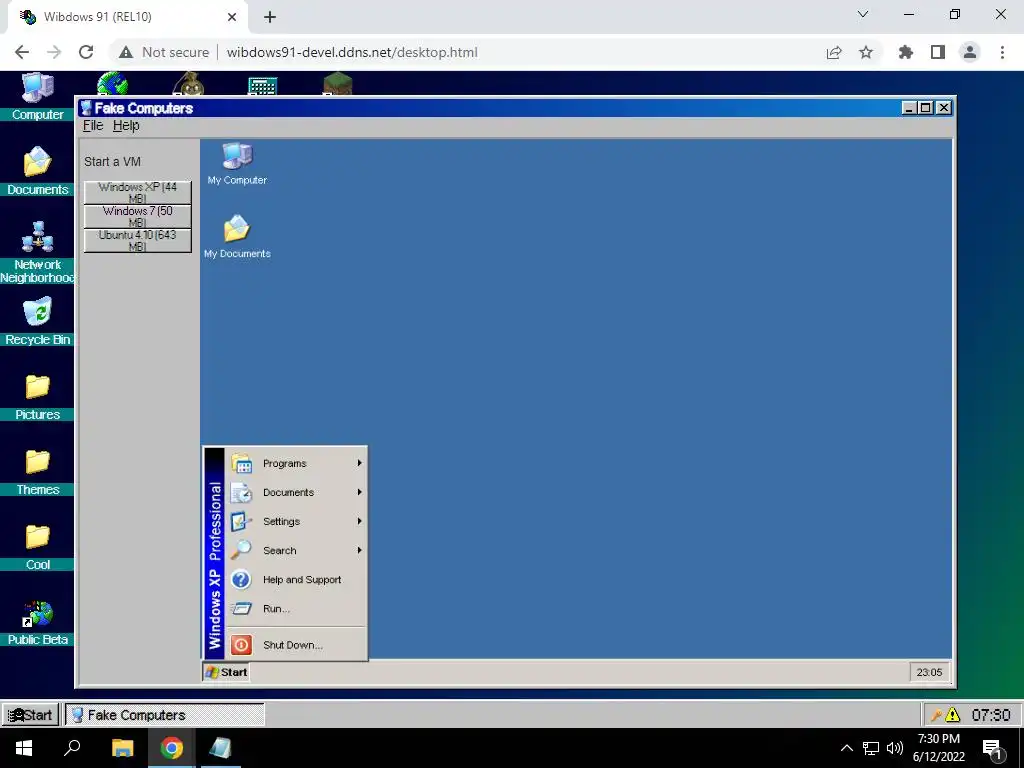Open Chrome three-dot menu
The height and width of the screenshot is (768, 1024).
1002,52
